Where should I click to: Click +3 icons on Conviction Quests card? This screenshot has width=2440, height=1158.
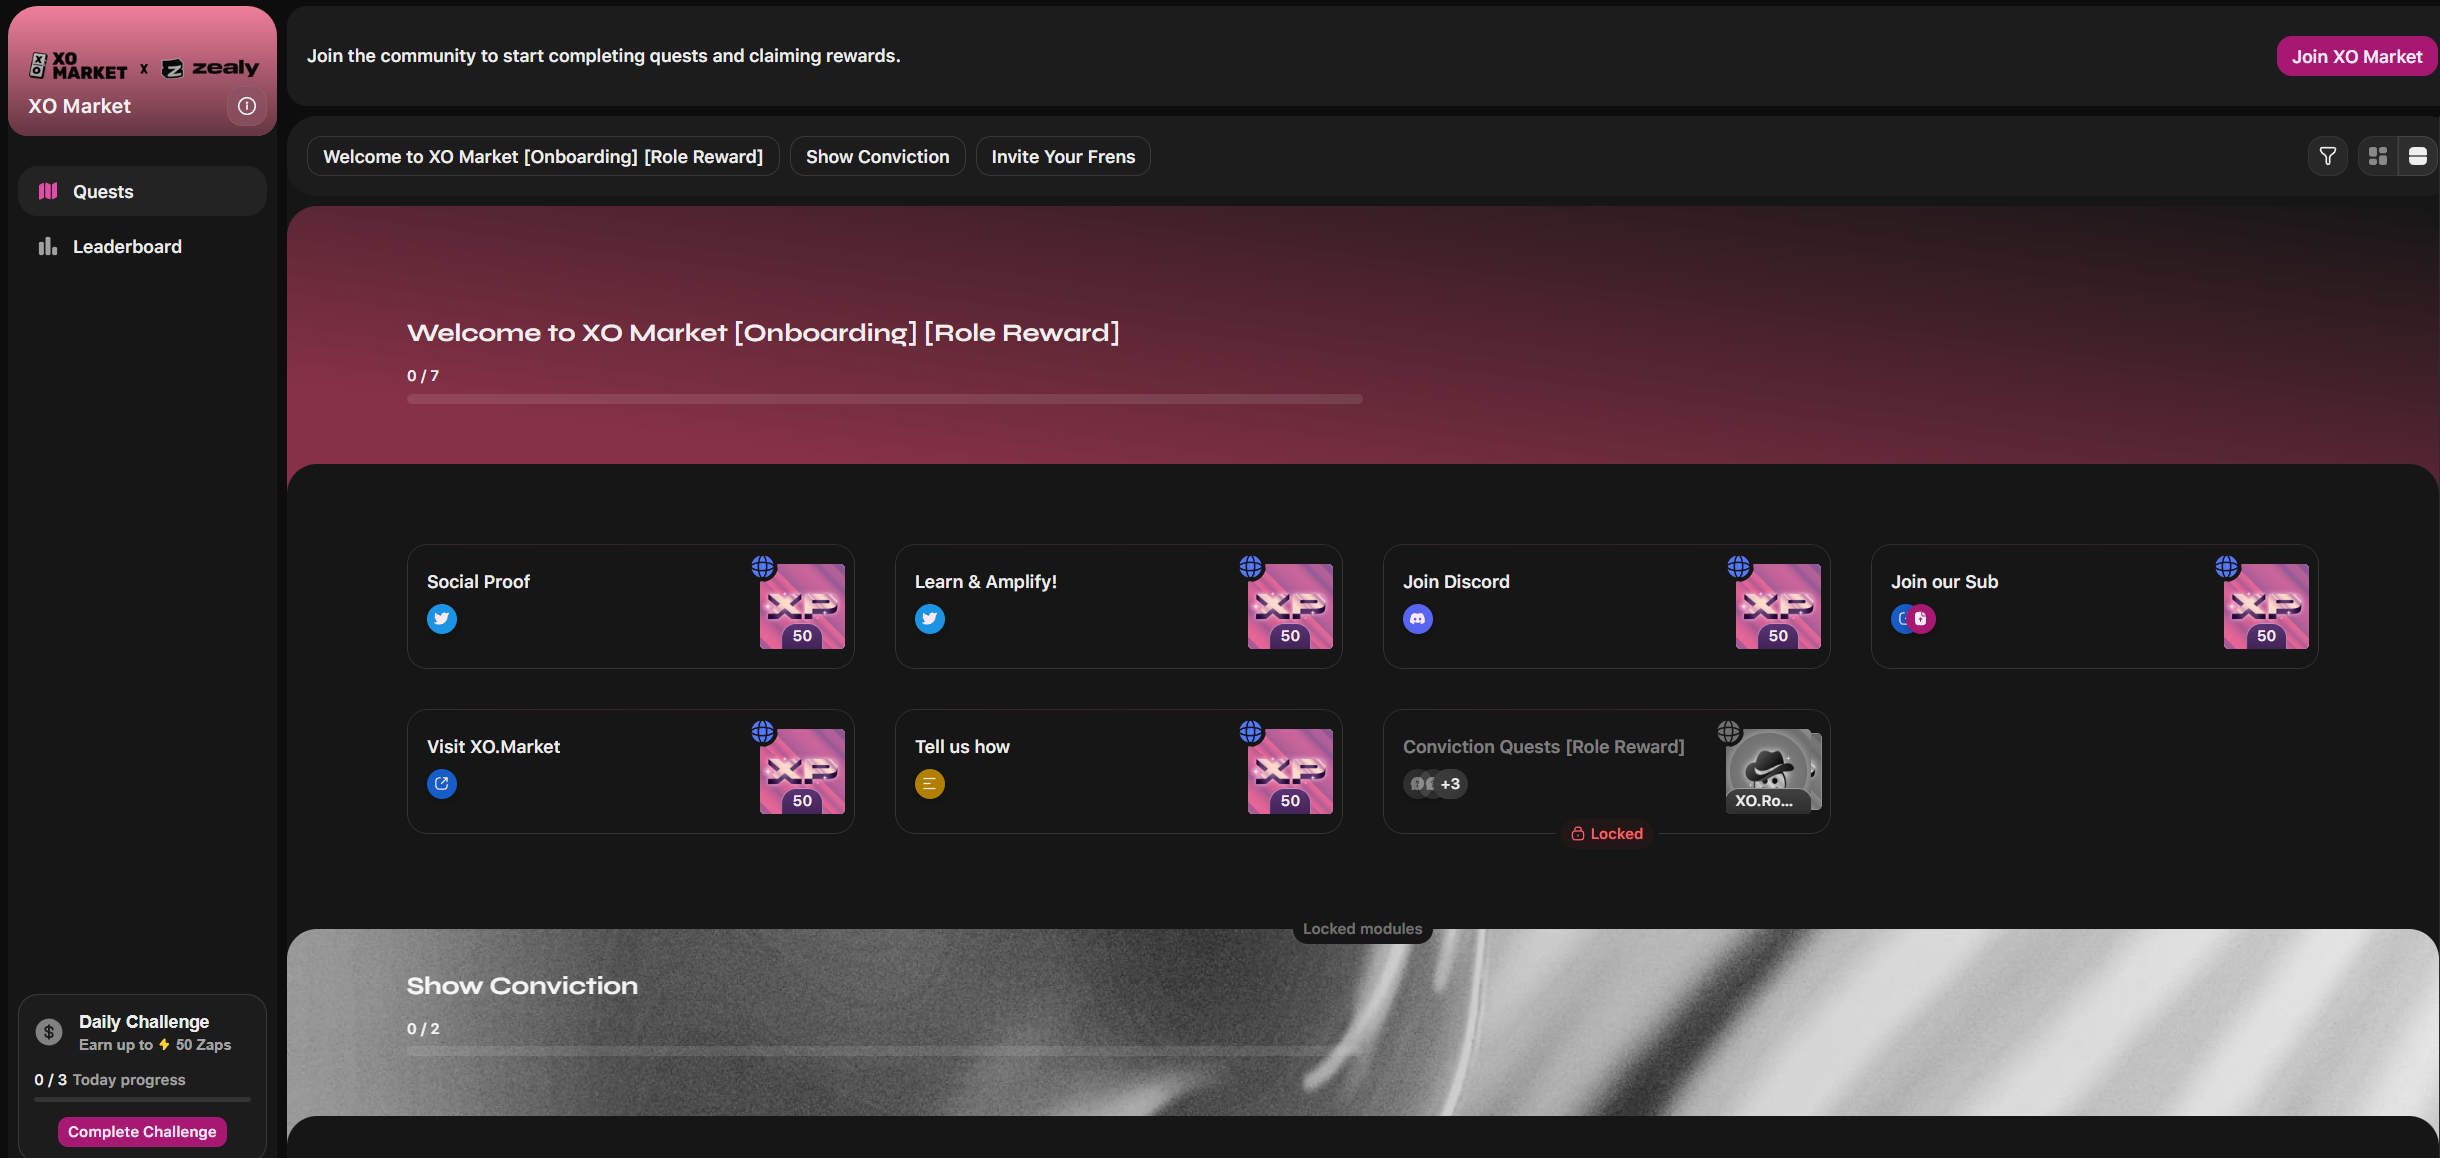pyautogui.click(x=1435, y=784)
